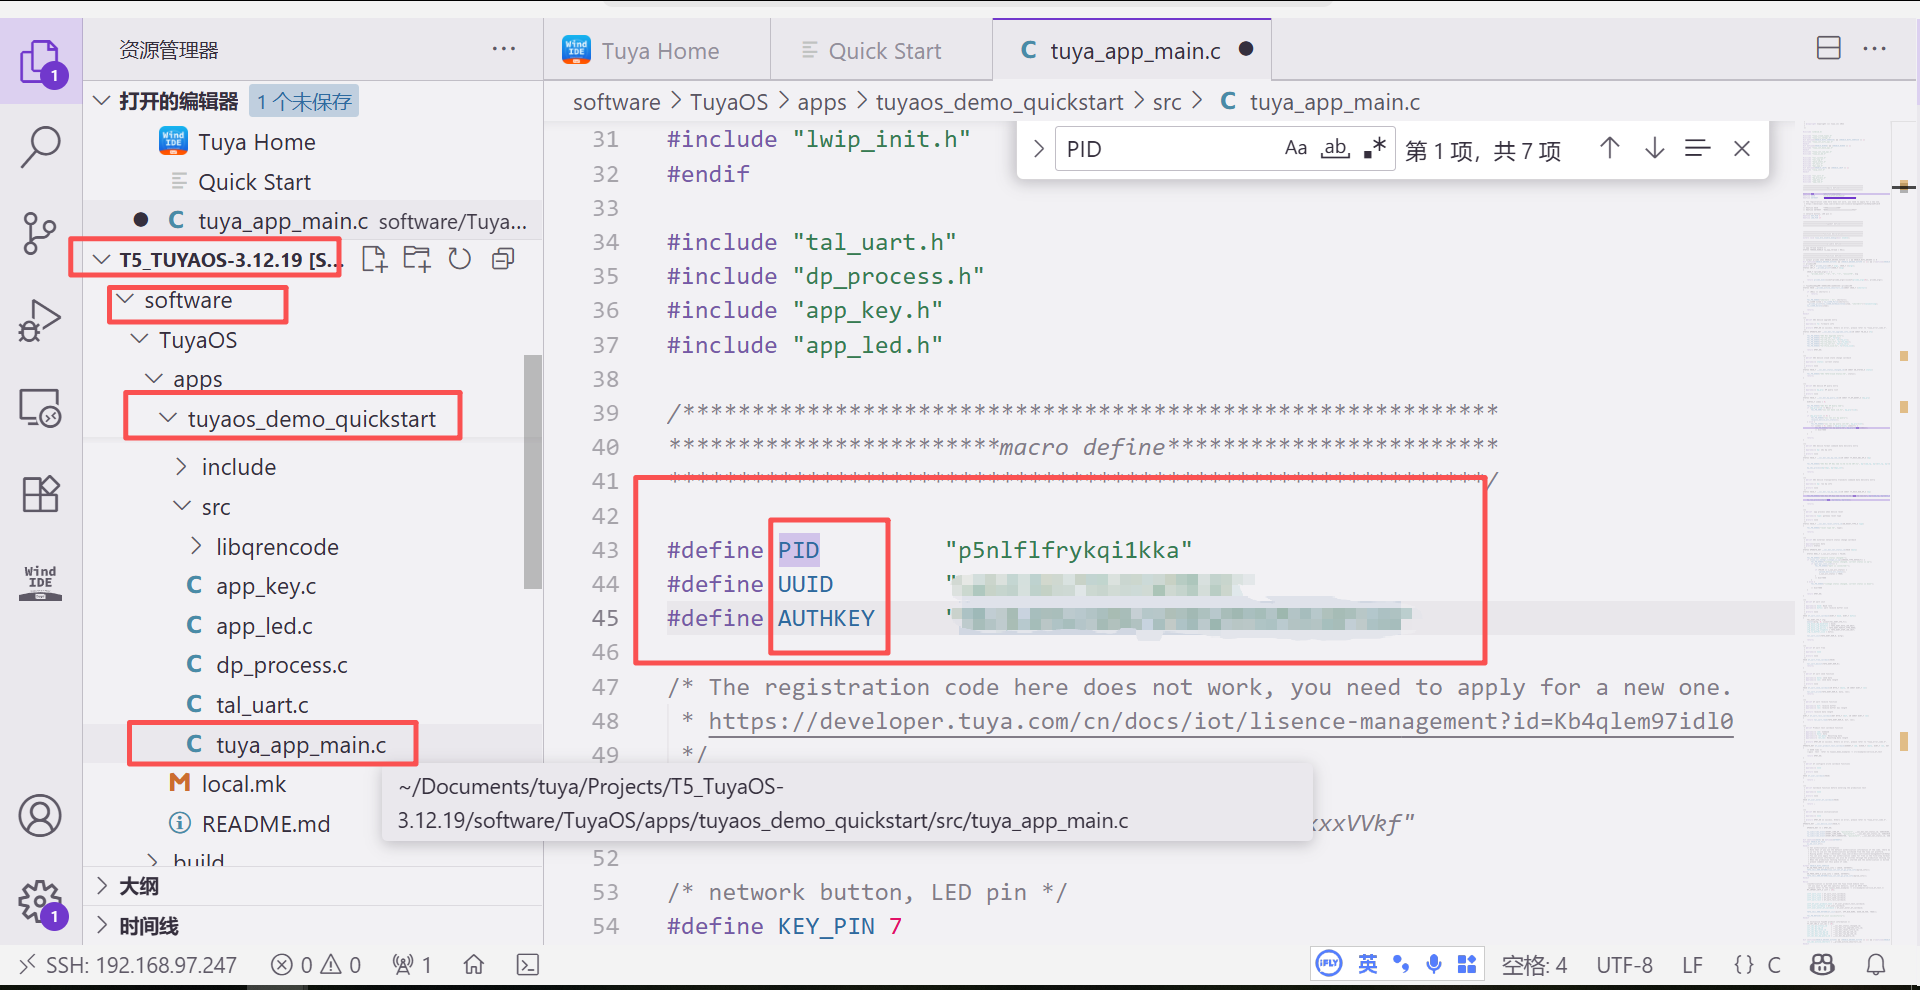Open app_key.c in the file tree
Viewport: 1920px width, 990px height.
coord(265,586)
